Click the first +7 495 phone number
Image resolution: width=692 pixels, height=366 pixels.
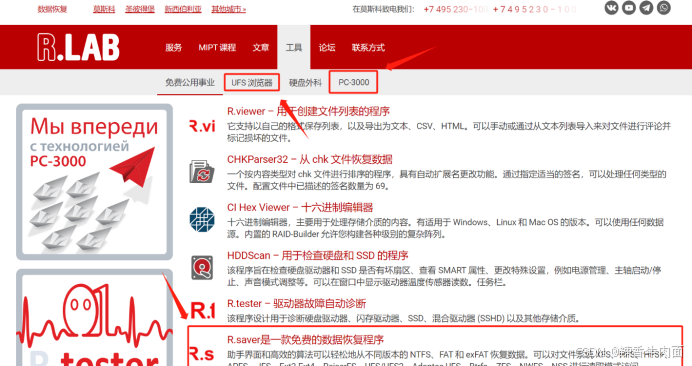(x=455, y=9)
